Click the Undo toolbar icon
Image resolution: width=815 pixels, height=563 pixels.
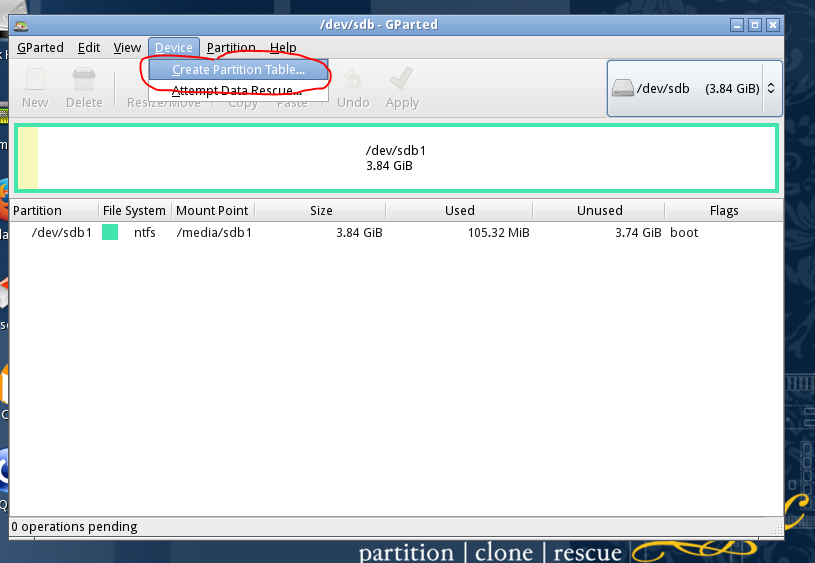point(353,81)
